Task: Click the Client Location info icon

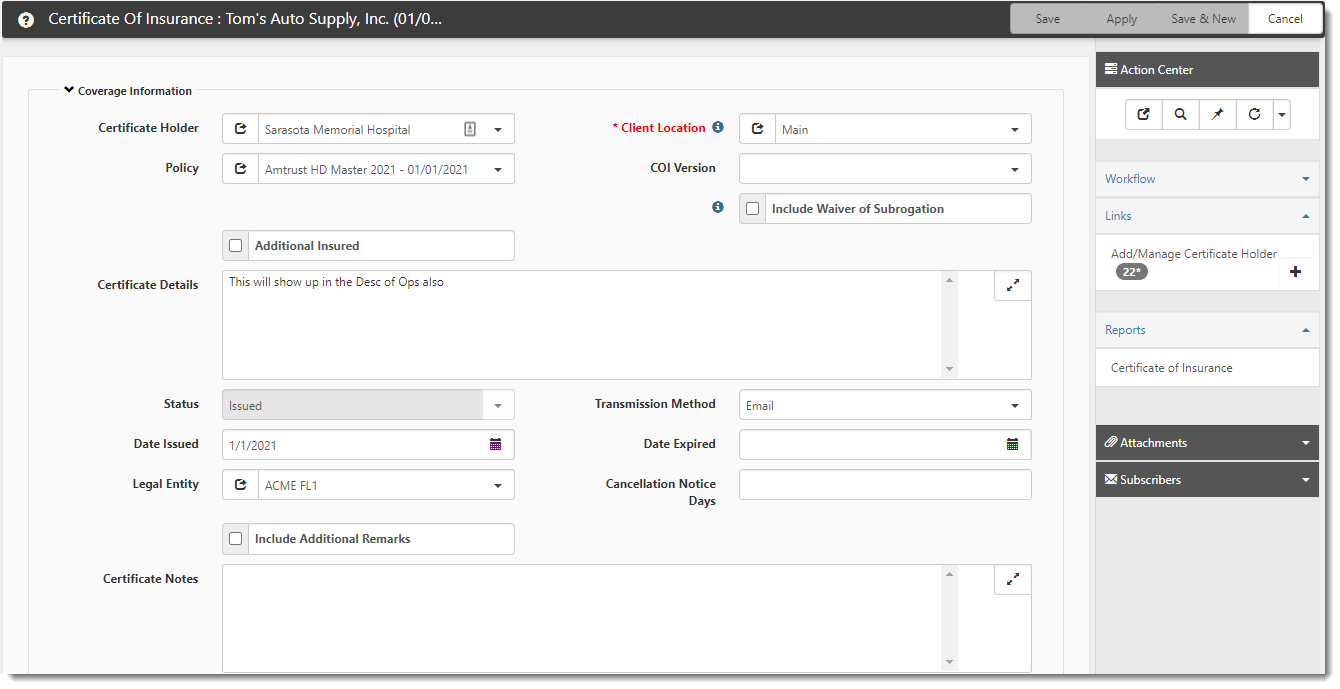Action: pyautogui.click(x=717, y=128)
